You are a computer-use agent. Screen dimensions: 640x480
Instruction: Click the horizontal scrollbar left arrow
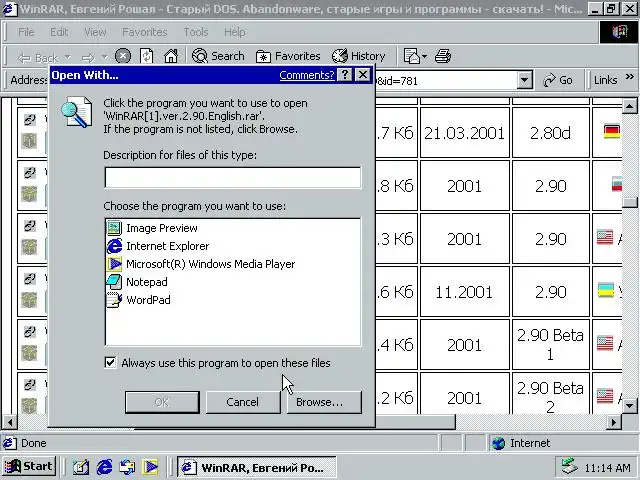point(10,422)
